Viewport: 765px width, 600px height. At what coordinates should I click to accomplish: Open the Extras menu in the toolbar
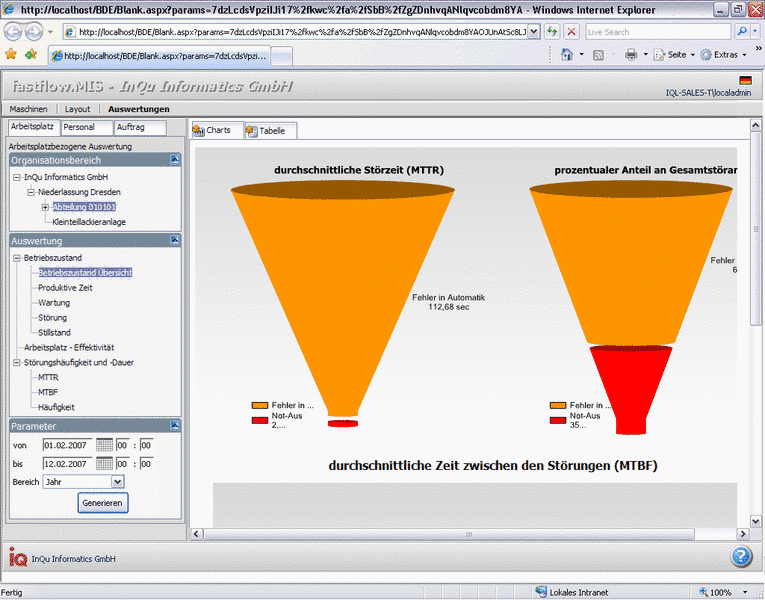[x=723, y=55]
